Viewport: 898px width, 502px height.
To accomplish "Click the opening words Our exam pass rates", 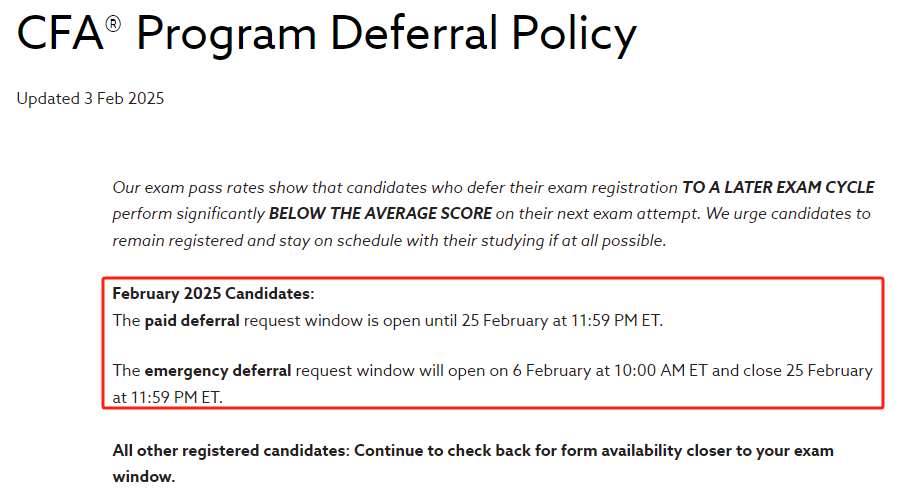I will [188, 188].
